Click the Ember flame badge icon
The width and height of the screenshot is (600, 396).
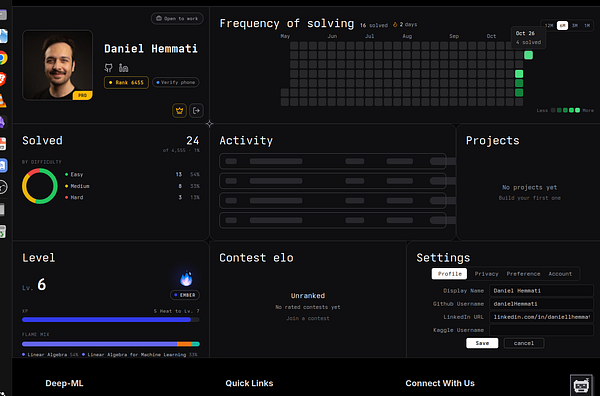186,279
